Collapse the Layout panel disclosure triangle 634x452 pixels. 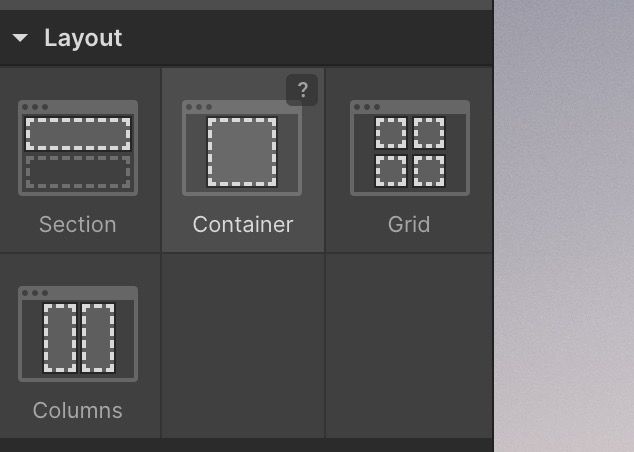coord(20,38)
